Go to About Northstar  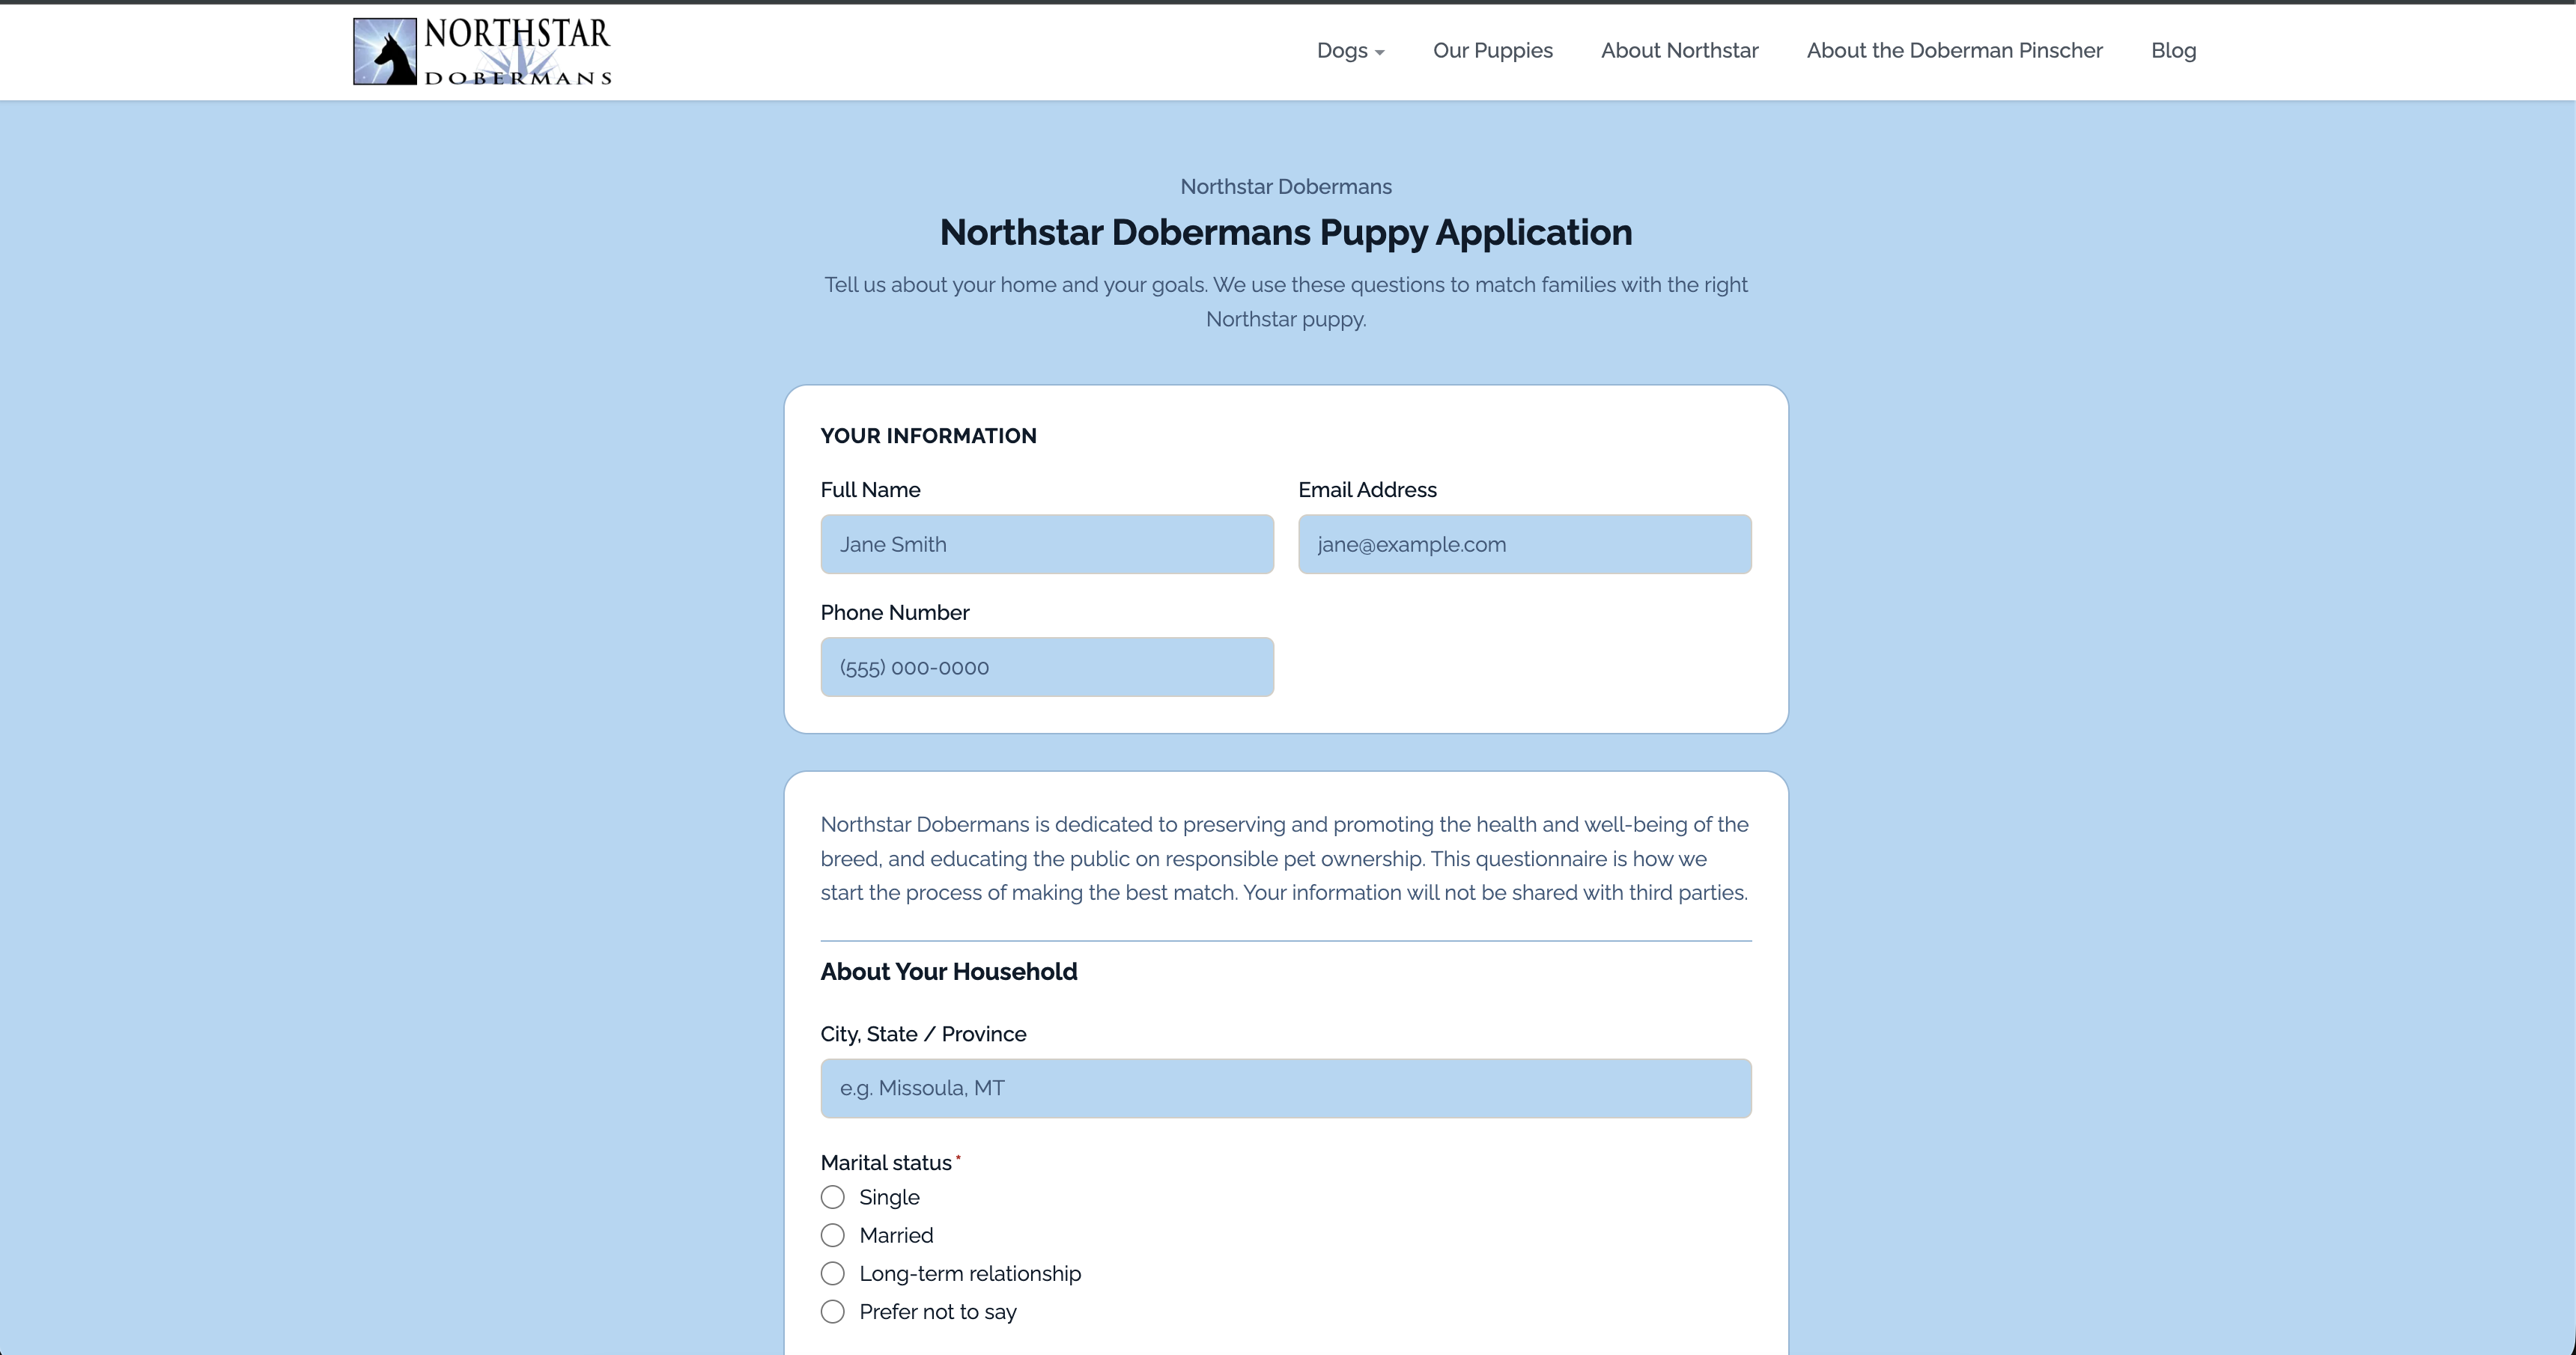[1679, 51]
